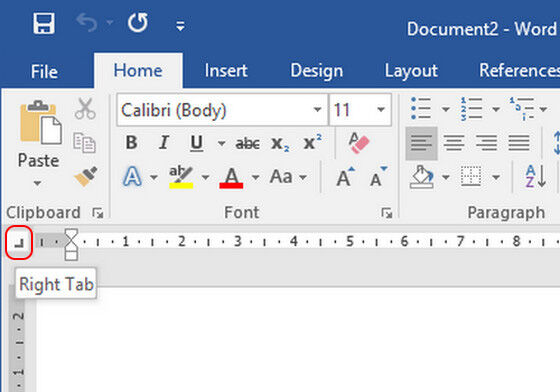The width and height of the screenshot is (560, 392).
Task: Click the horizontal ruler at the 4 mark
Action: [294, 242]
